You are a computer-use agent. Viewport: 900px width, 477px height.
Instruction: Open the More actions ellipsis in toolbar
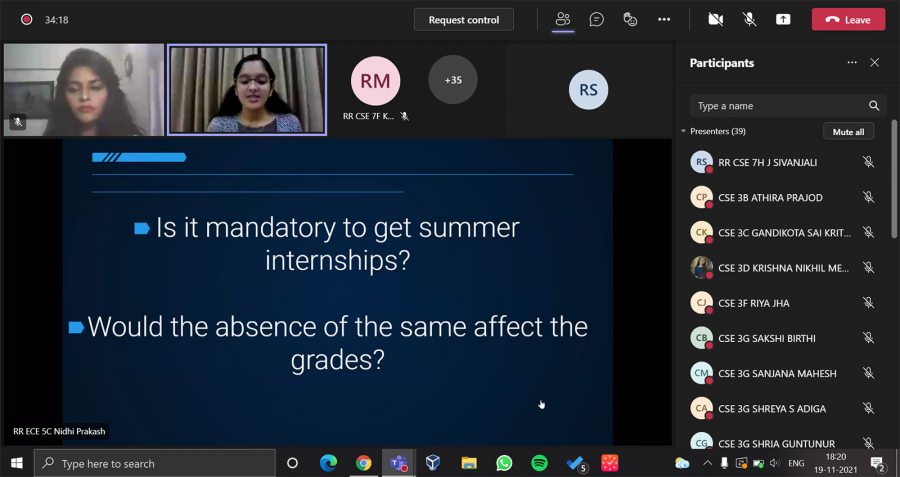click(x=664, y=19)
